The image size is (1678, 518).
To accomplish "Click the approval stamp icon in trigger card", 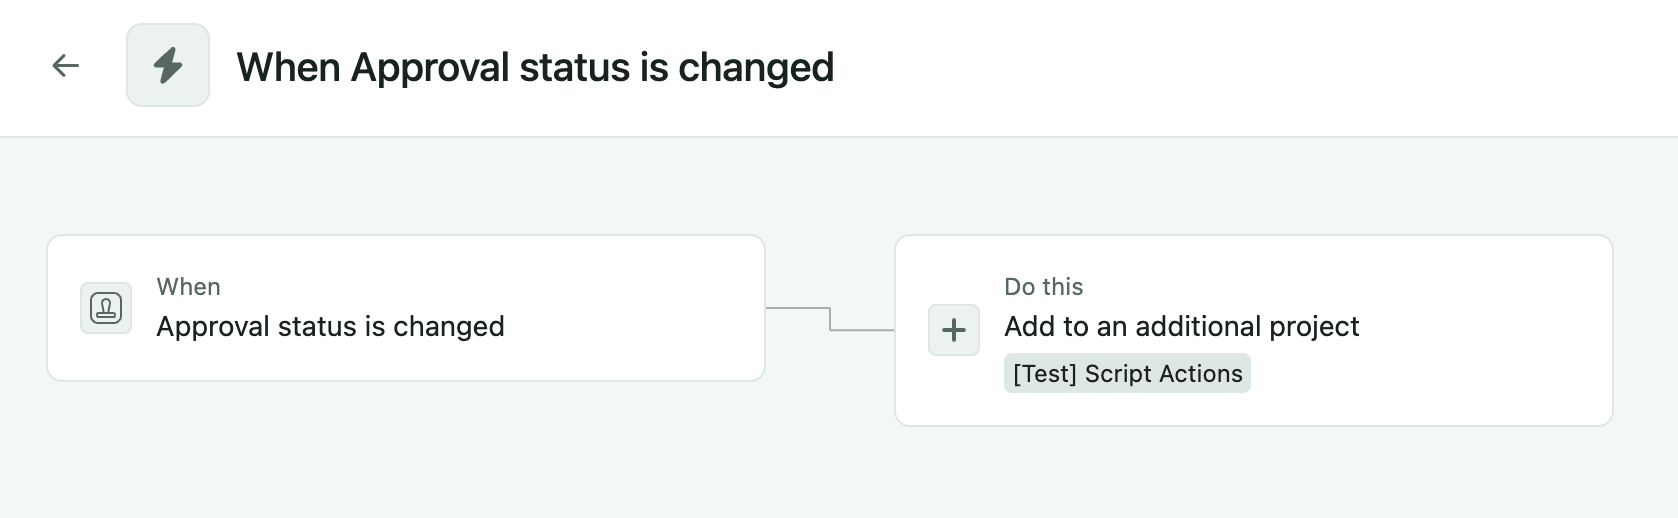I will tap(106, 308).
